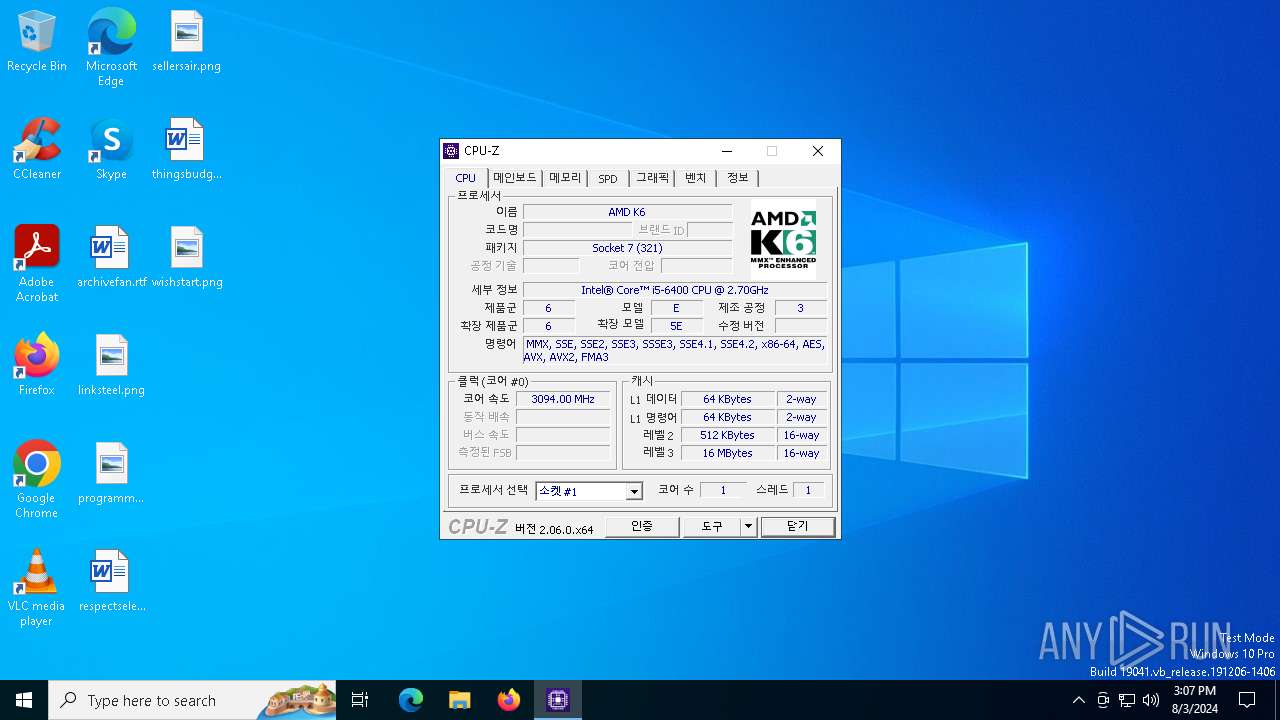Click the Type here to search box
1280x720 pixels.
click(x=193, y=700)
